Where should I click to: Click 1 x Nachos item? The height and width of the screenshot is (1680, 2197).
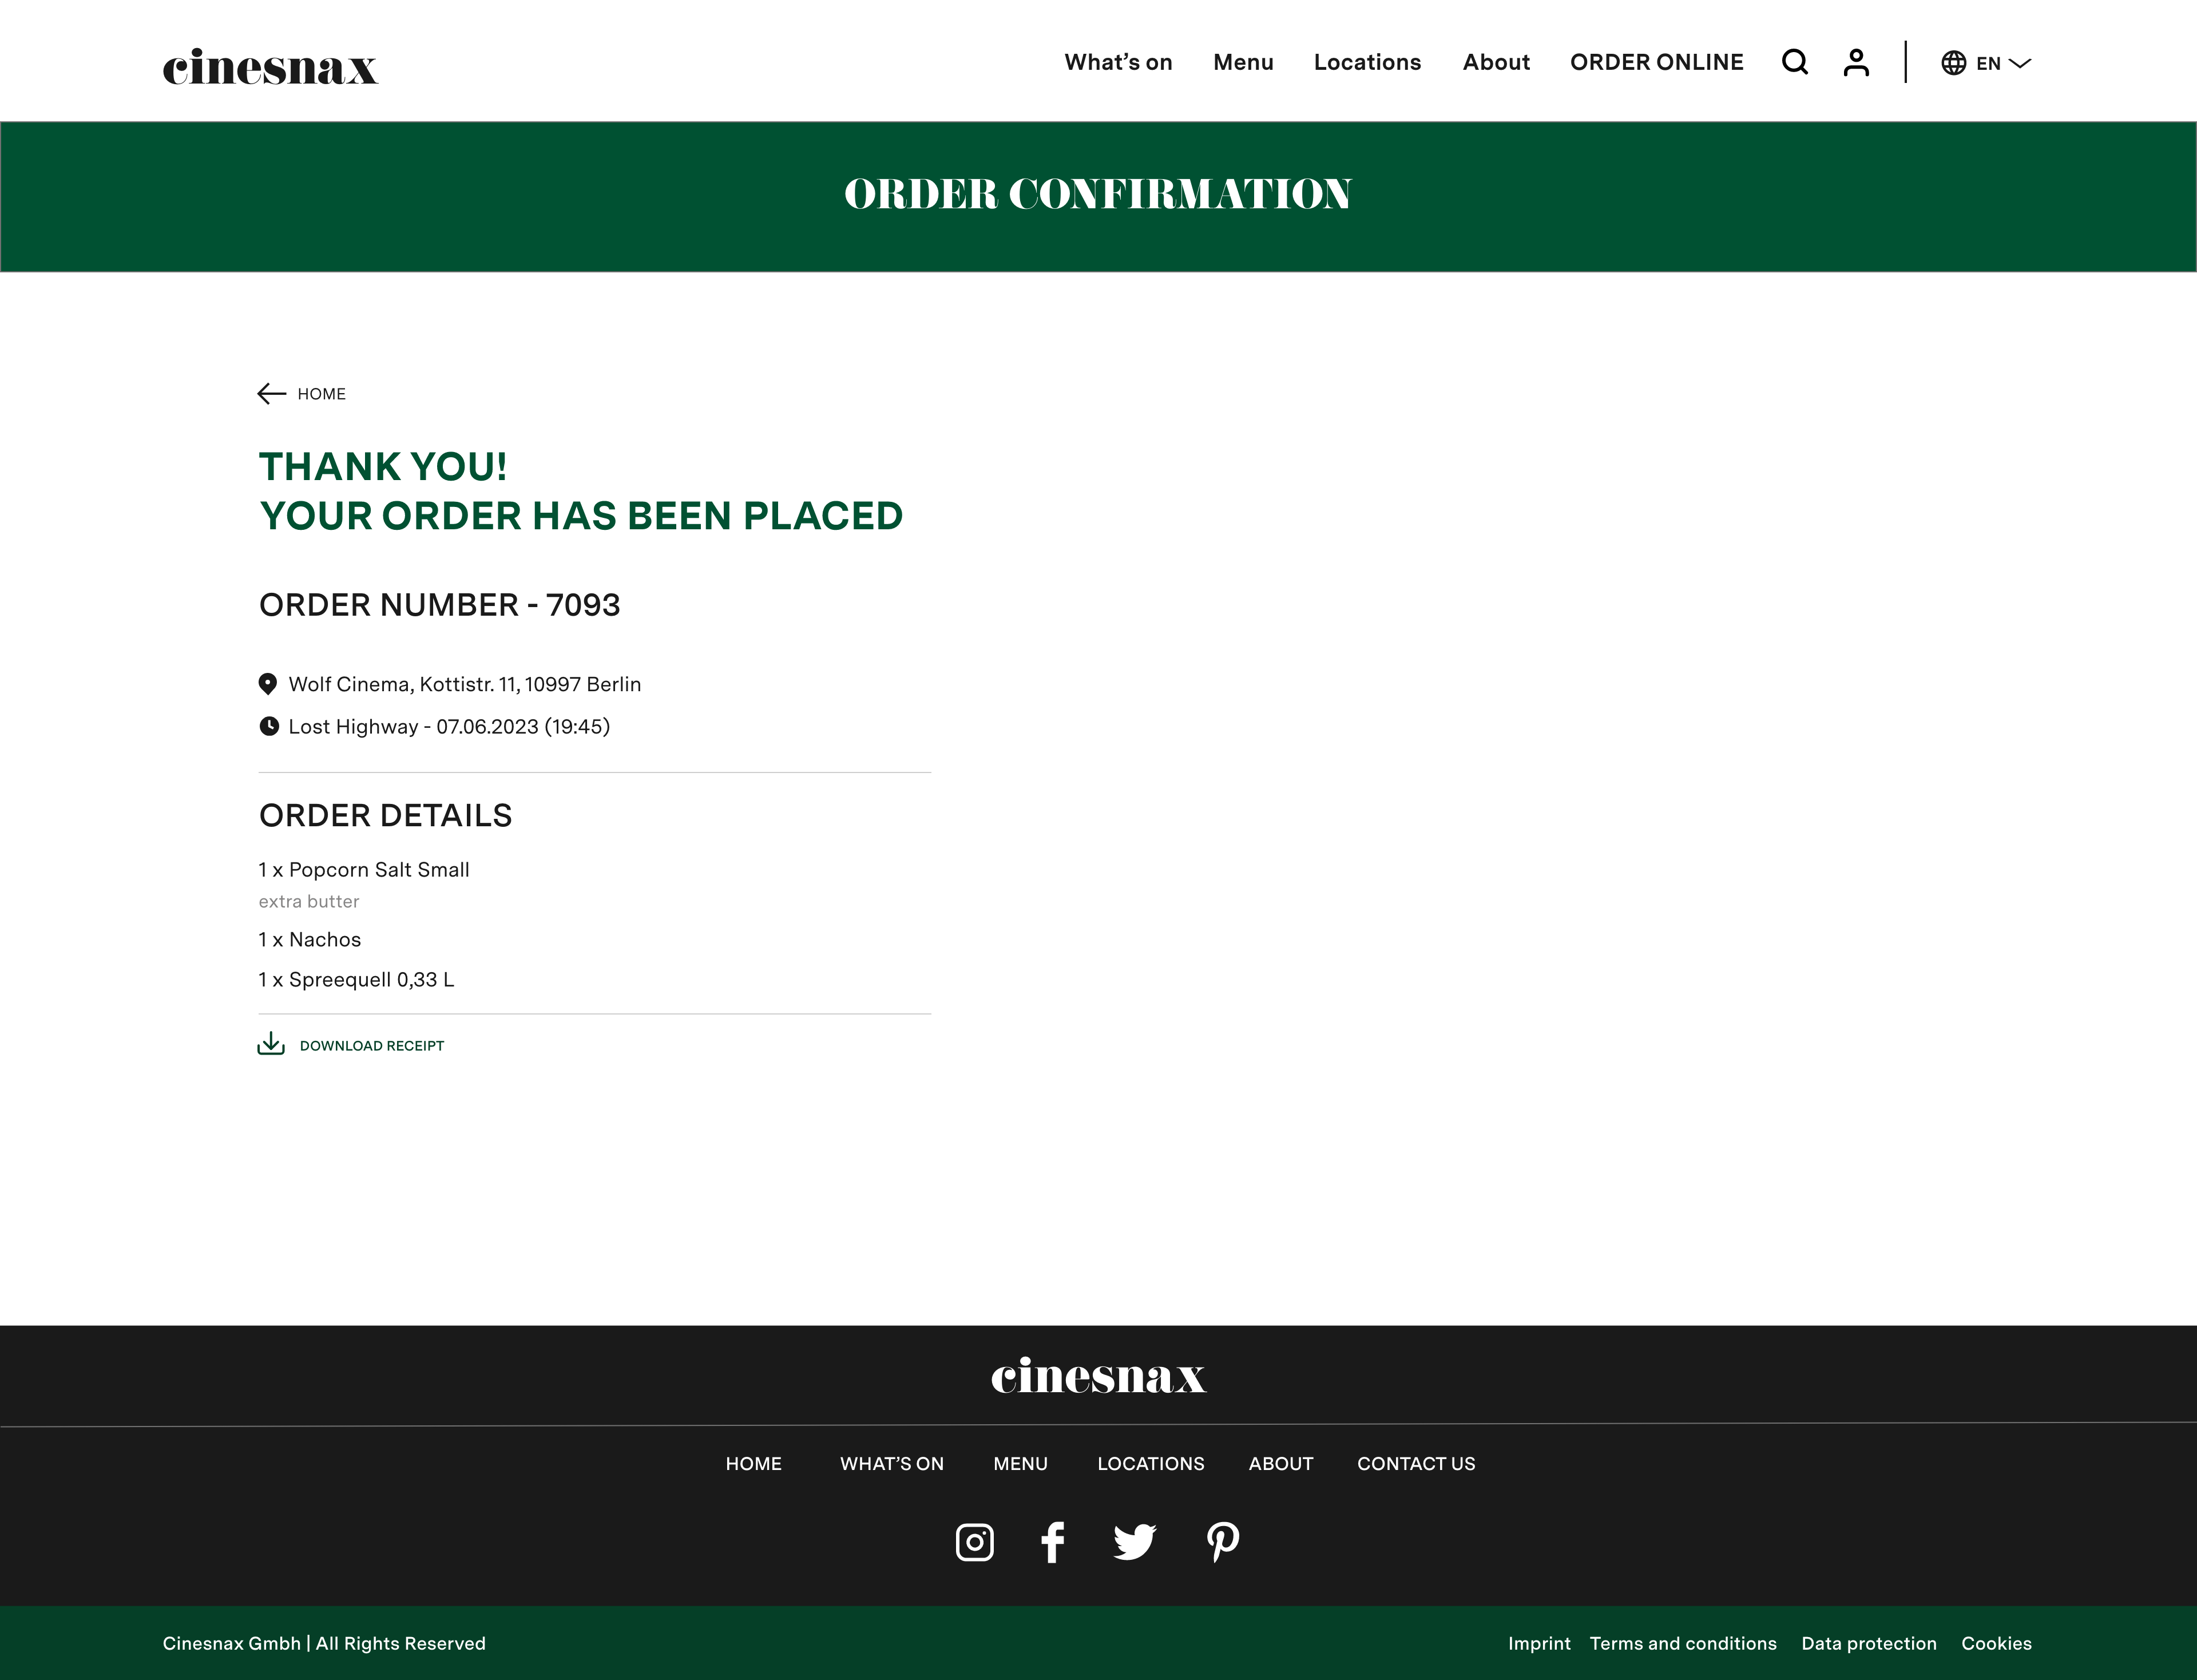coord(309,940)
